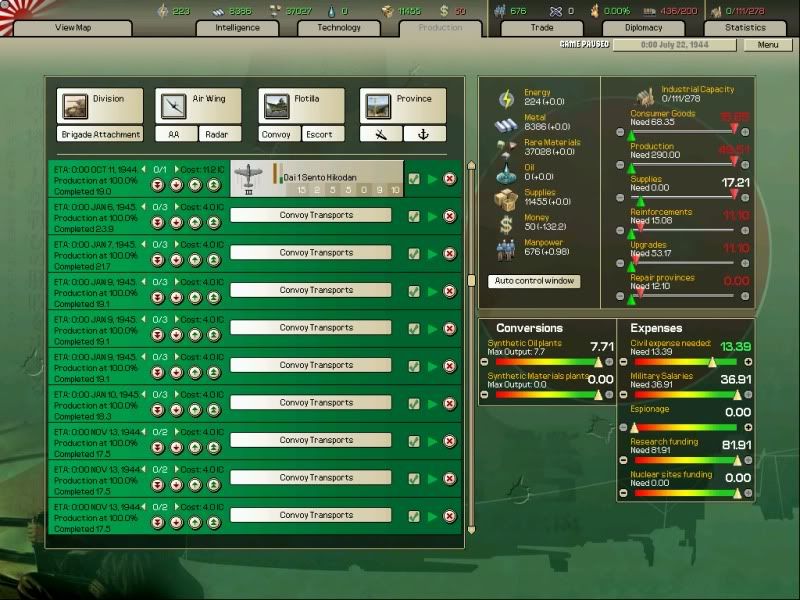The width and height of the screenshot is (800, 600).
Task: Click the Military Salaries slider bar
Action: (x=683, y=394)
